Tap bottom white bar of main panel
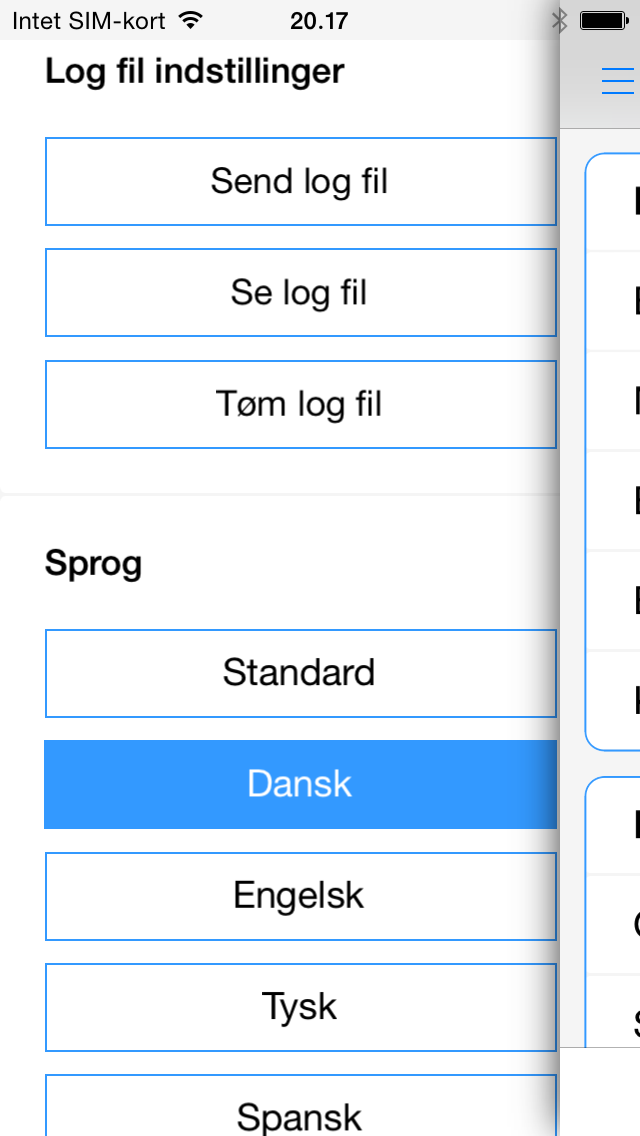640x1136 pixels. [601, 1092]
